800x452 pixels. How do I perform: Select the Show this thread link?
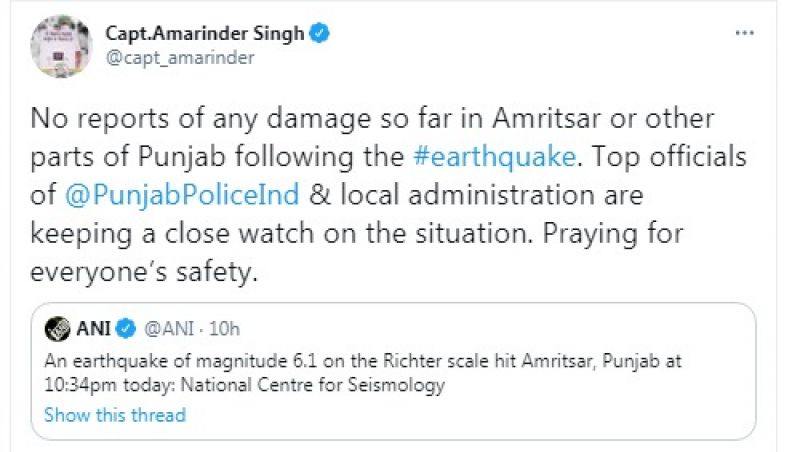(x=115, y=414)
